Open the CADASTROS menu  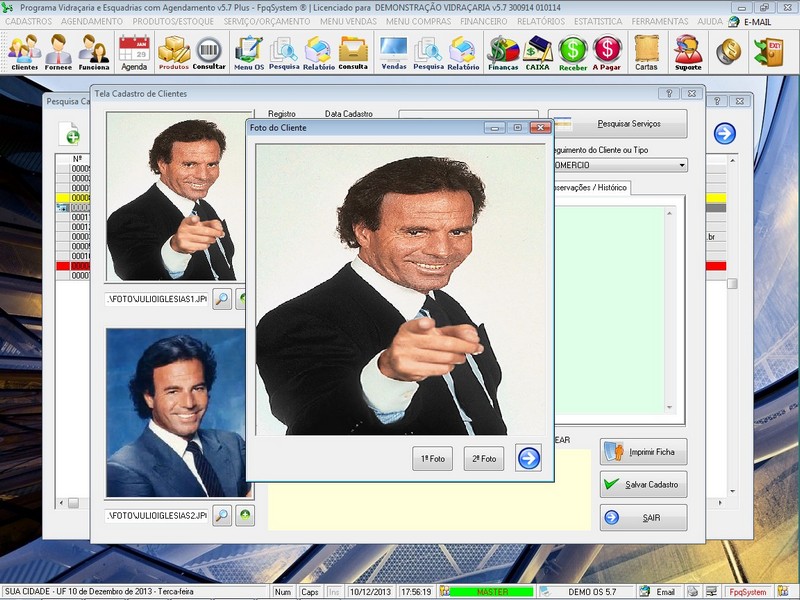(29, 21)
